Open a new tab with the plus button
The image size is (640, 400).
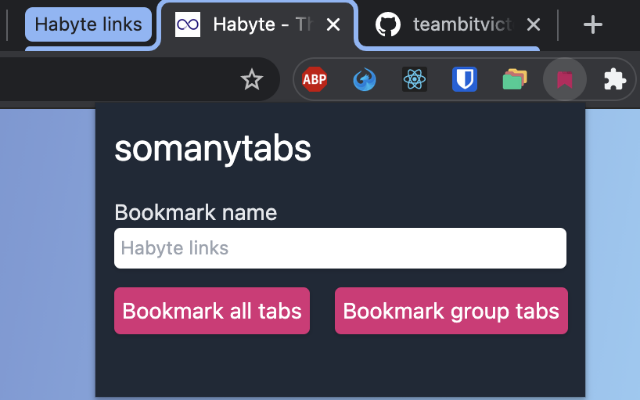pos(593,25)
